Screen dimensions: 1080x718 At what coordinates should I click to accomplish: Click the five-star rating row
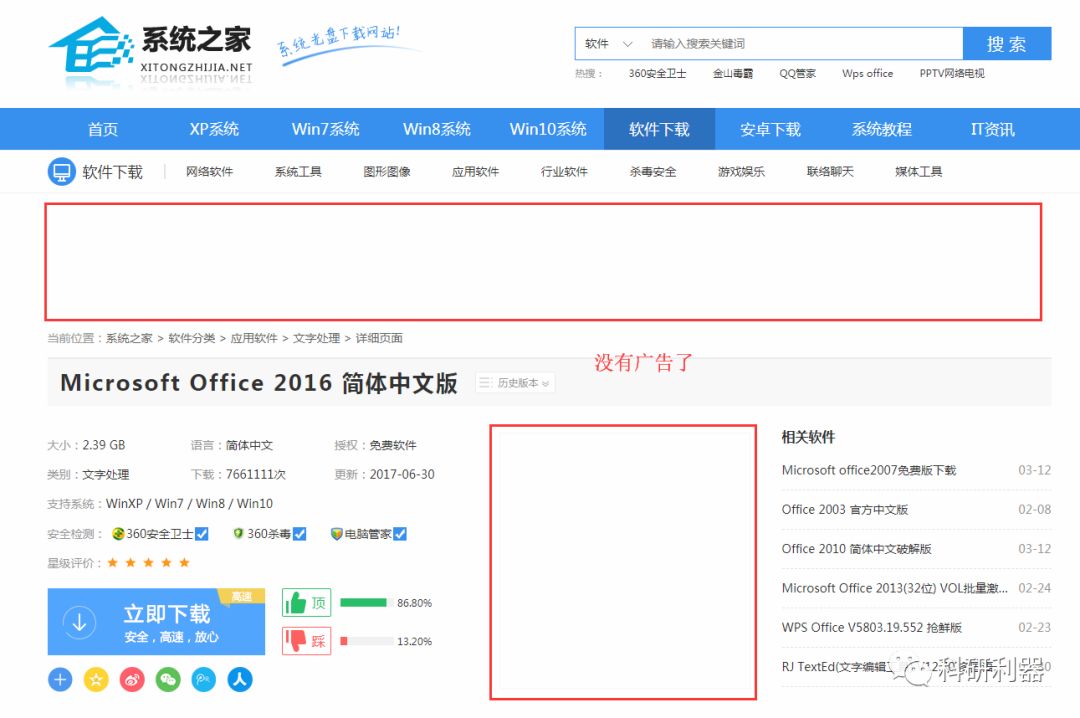click(148, 563)
